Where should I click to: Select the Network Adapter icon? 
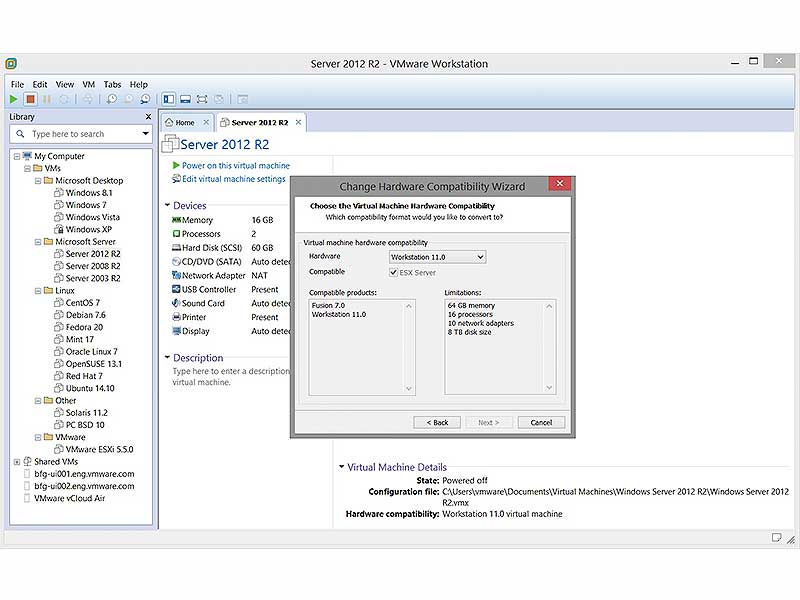pyautogui.click(x=177, y=275)
